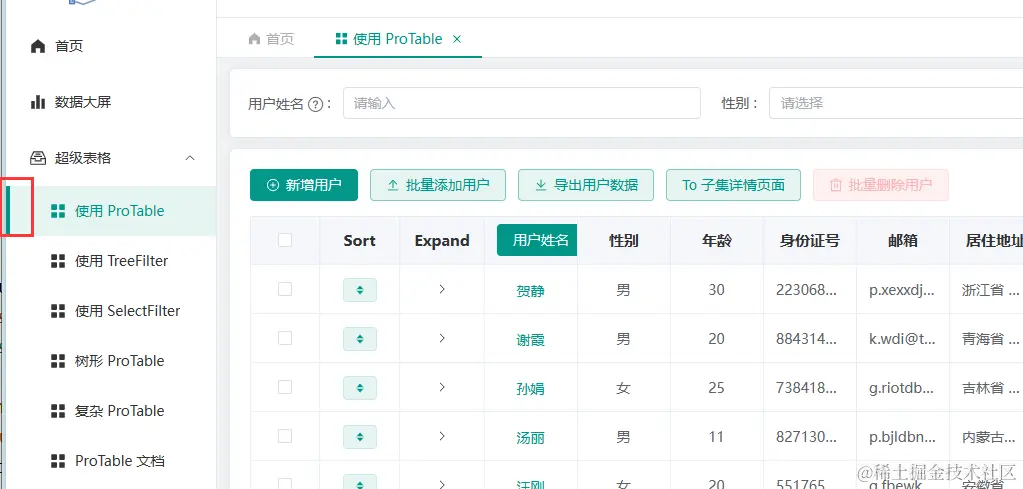This screenshot has height=489, width=1023.
Task: Click the 导出用户数据 button
Action: pos(586,185)
